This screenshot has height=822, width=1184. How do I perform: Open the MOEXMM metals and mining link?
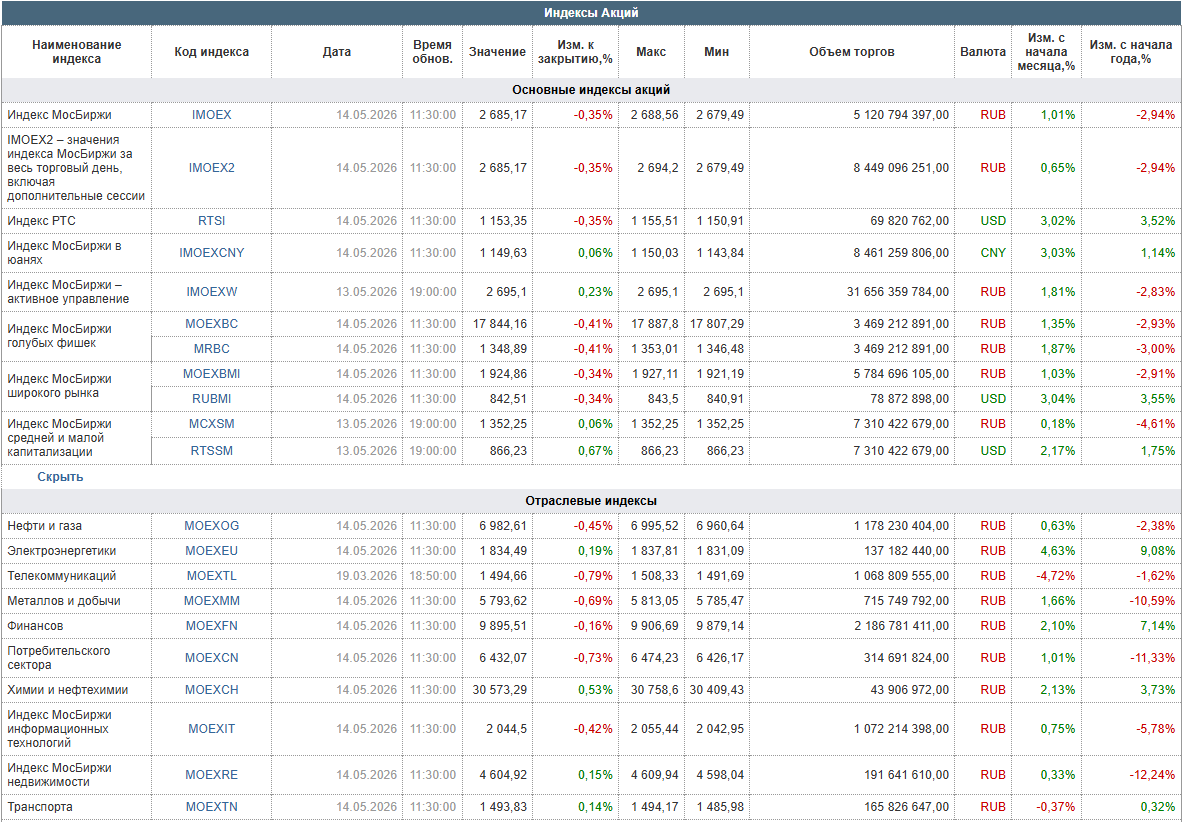click(211, 601)
